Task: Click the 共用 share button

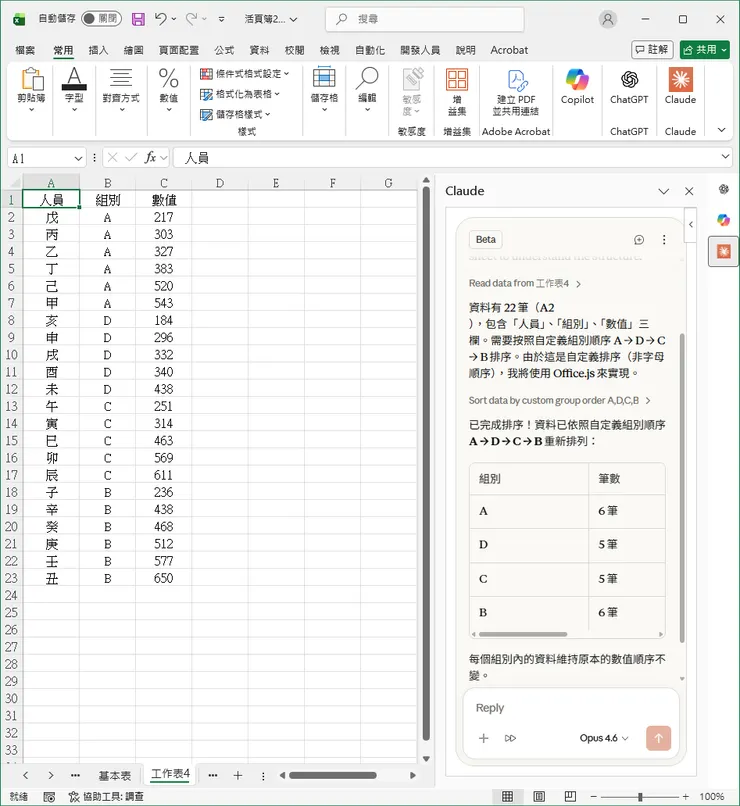Action: click(x=704, y=50)
